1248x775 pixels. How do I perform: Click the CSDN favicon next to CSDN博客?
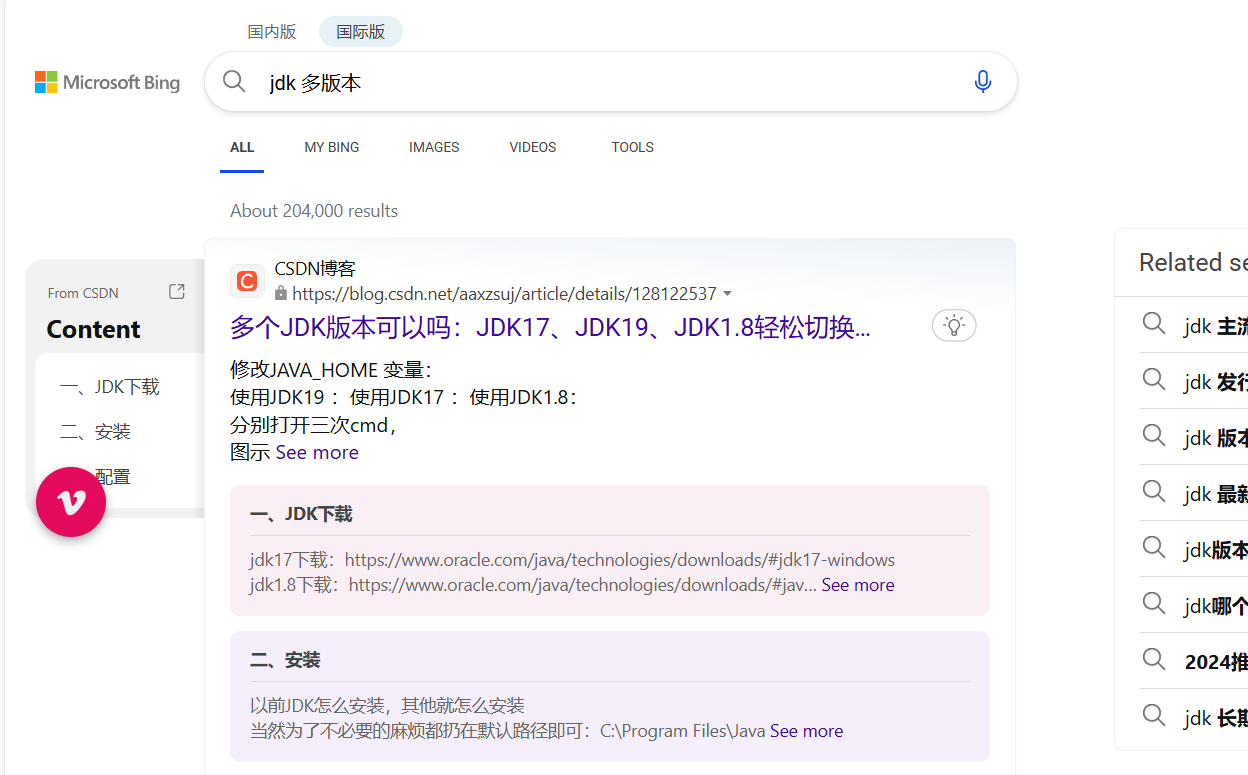pos(247,281)
